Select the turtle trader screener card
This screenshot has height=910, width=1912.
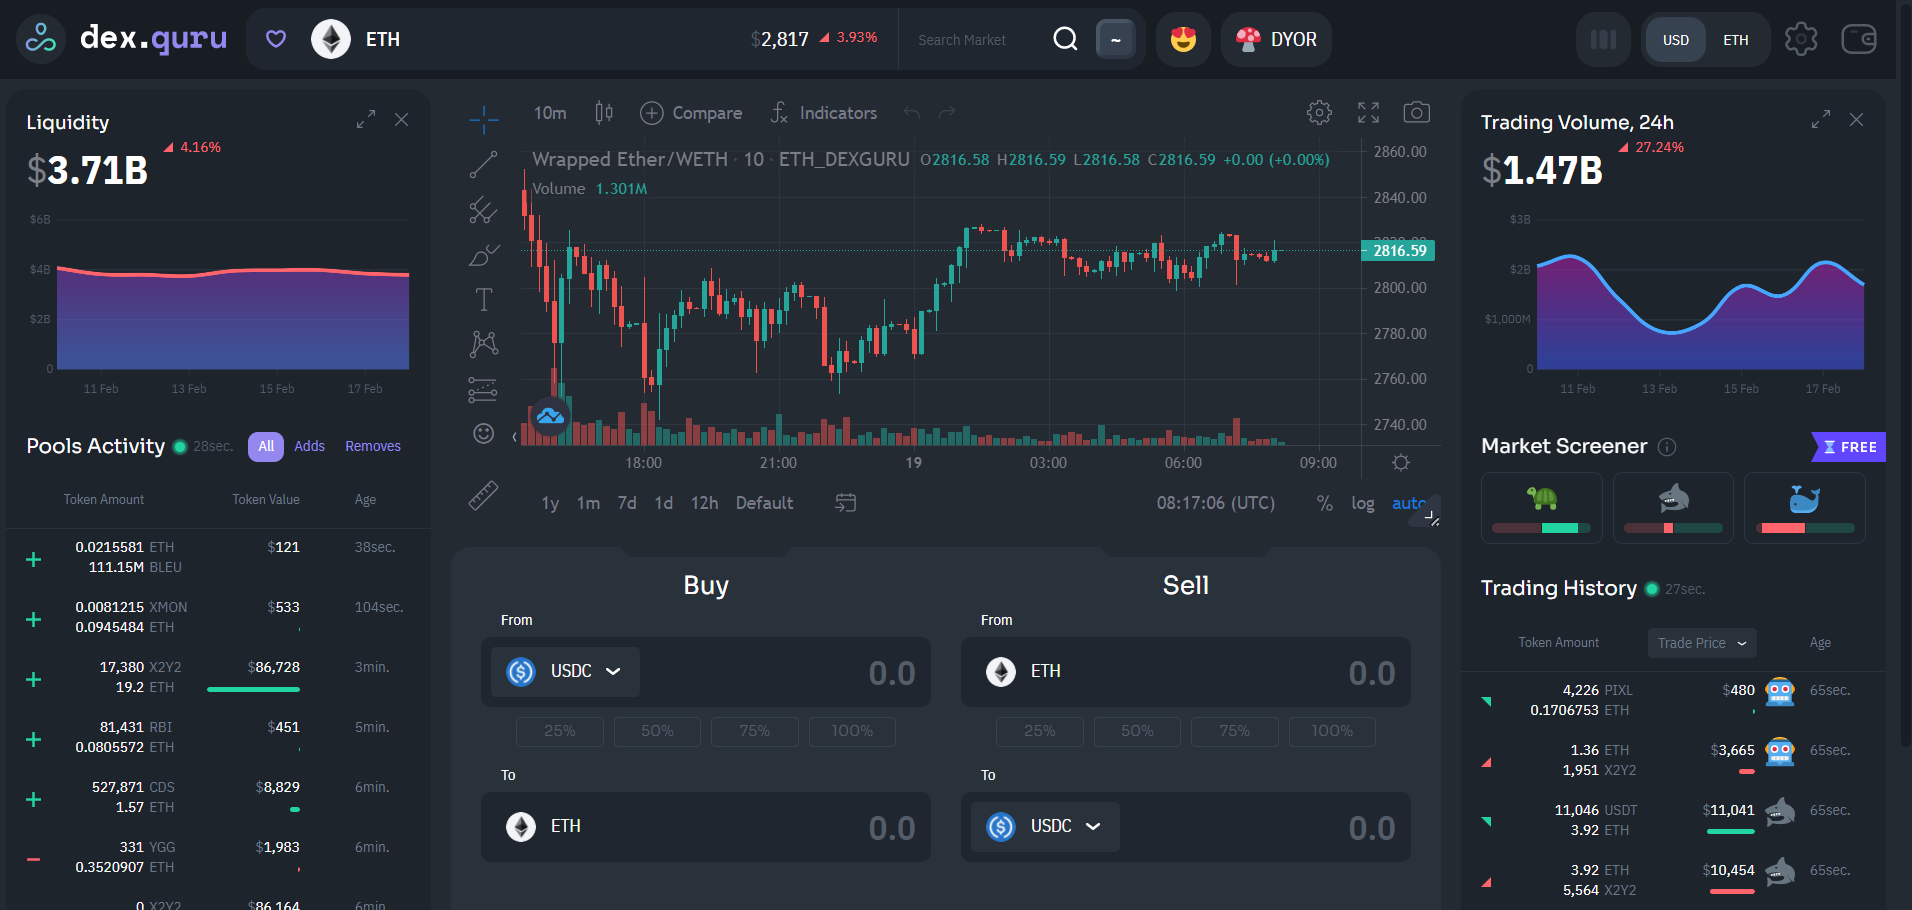coord(1542,508)
